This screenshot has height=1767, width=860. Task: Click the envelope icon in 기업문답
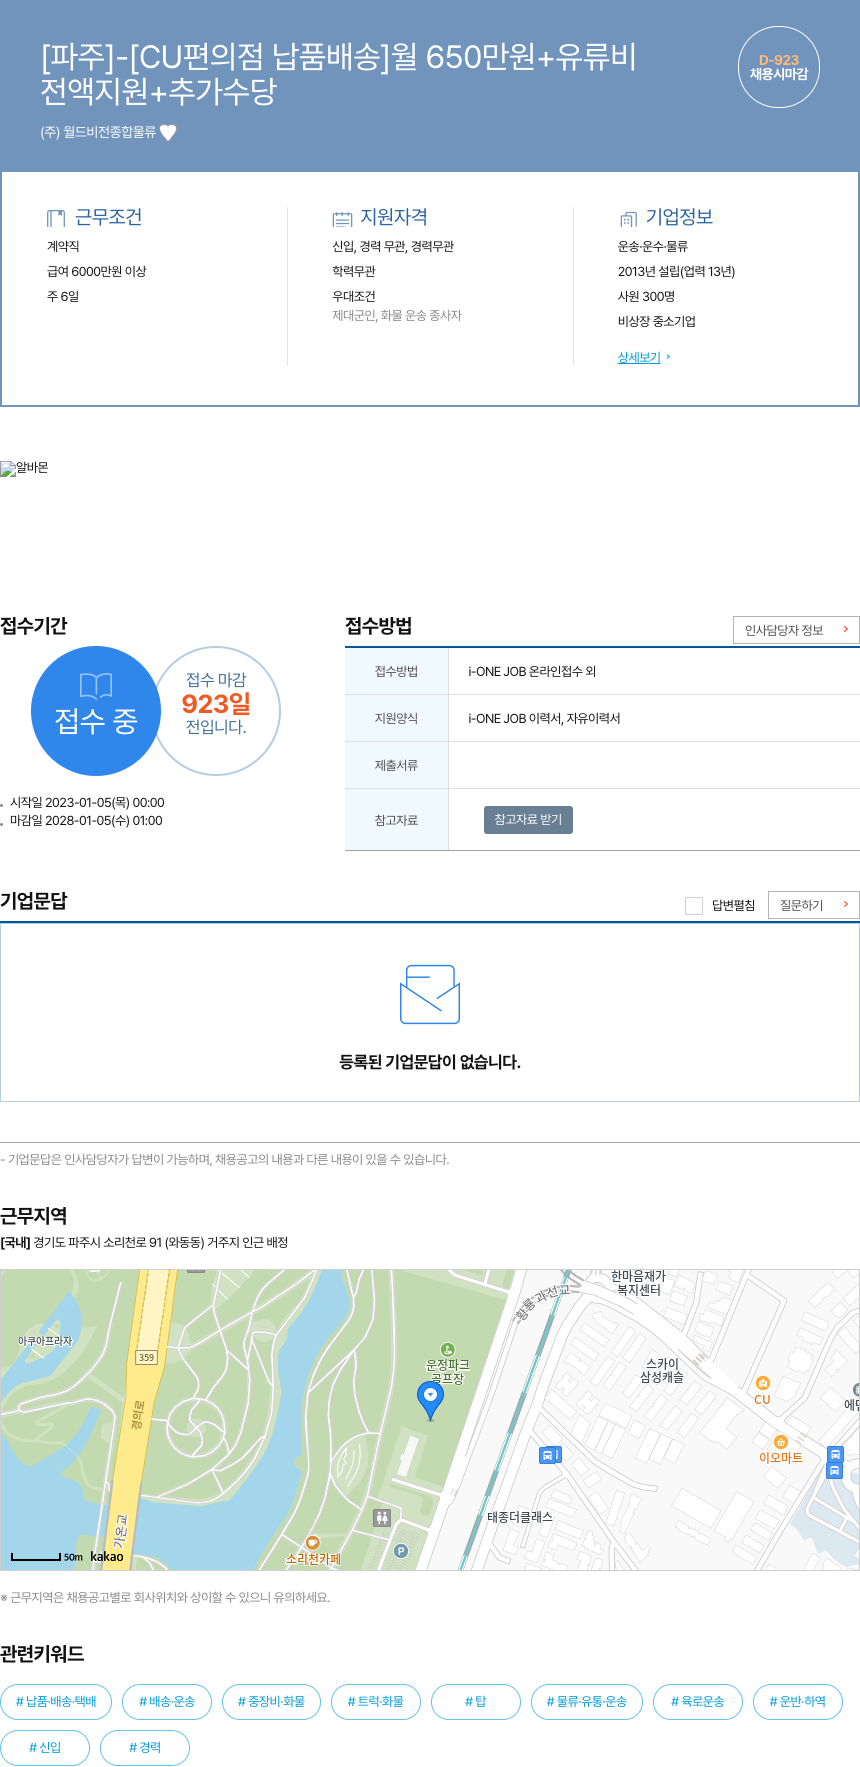[x=430, y=994]
